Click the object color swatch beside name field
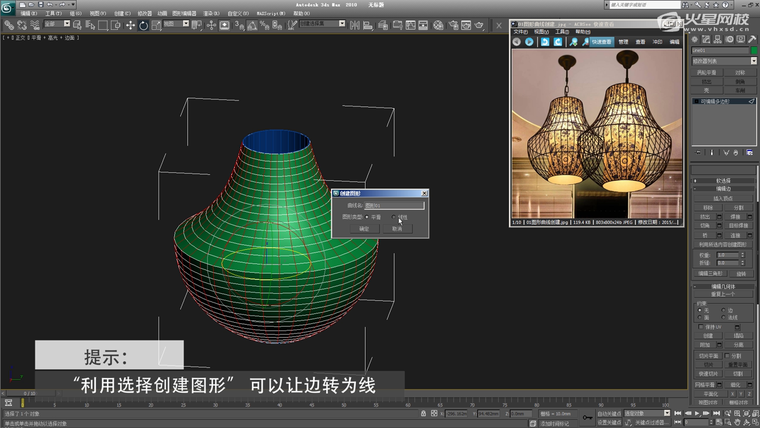 click(x=753, y=49)
